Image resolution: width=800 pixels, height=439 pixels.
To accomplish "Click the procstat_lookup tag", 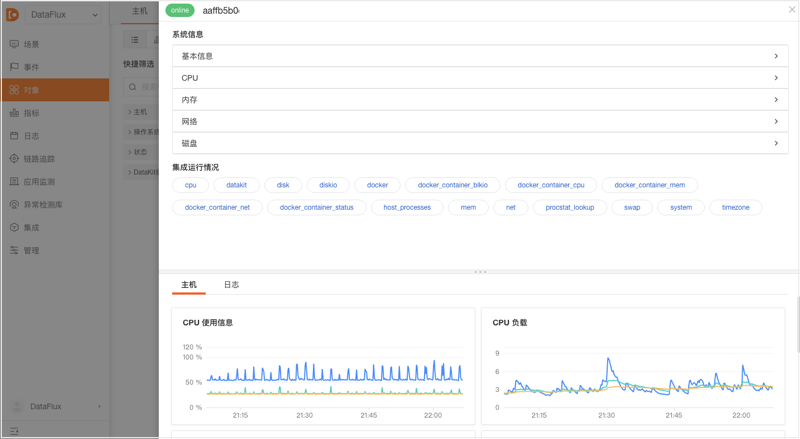I will (570, 208).
